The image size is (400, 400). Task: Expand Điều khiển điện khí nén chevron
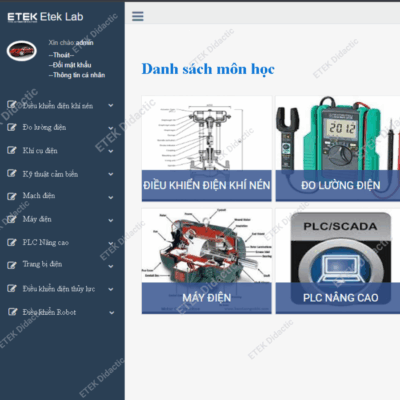point(111,105)
